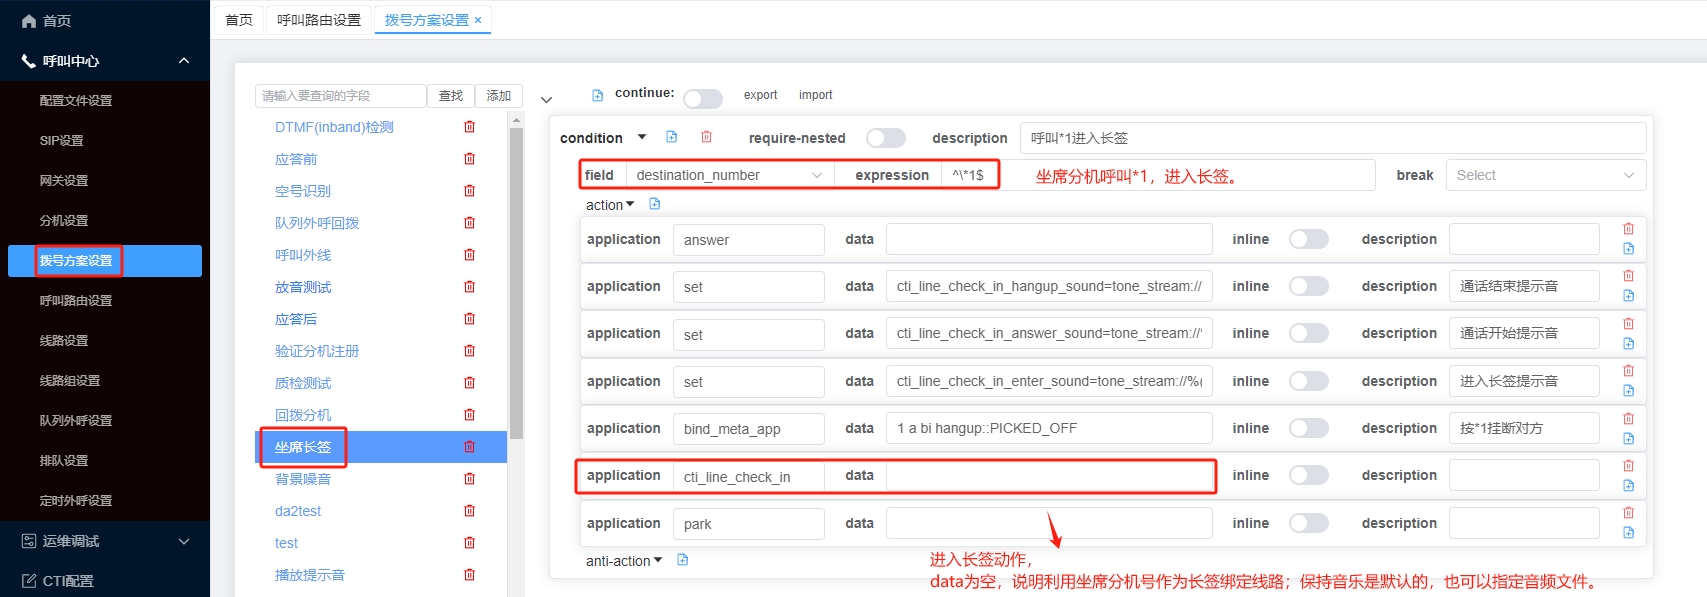The image size is (1707, 597).
Task: Open 线路设置 in sidebar
Action: [64, 341]
